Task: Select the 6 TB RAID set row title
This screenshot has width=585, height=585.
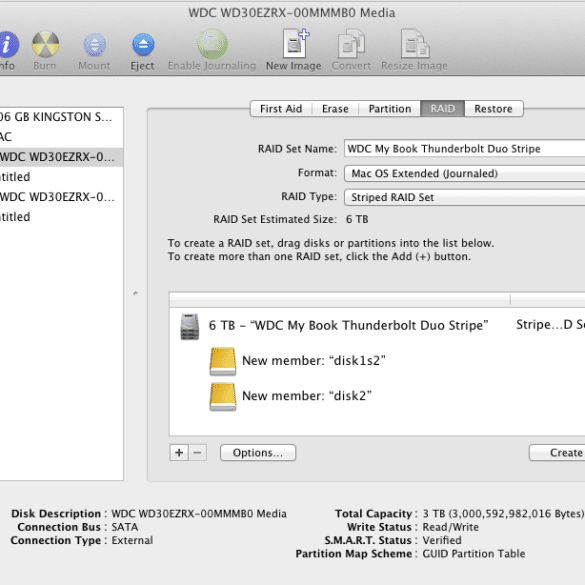Action: (x=348, y=325)
